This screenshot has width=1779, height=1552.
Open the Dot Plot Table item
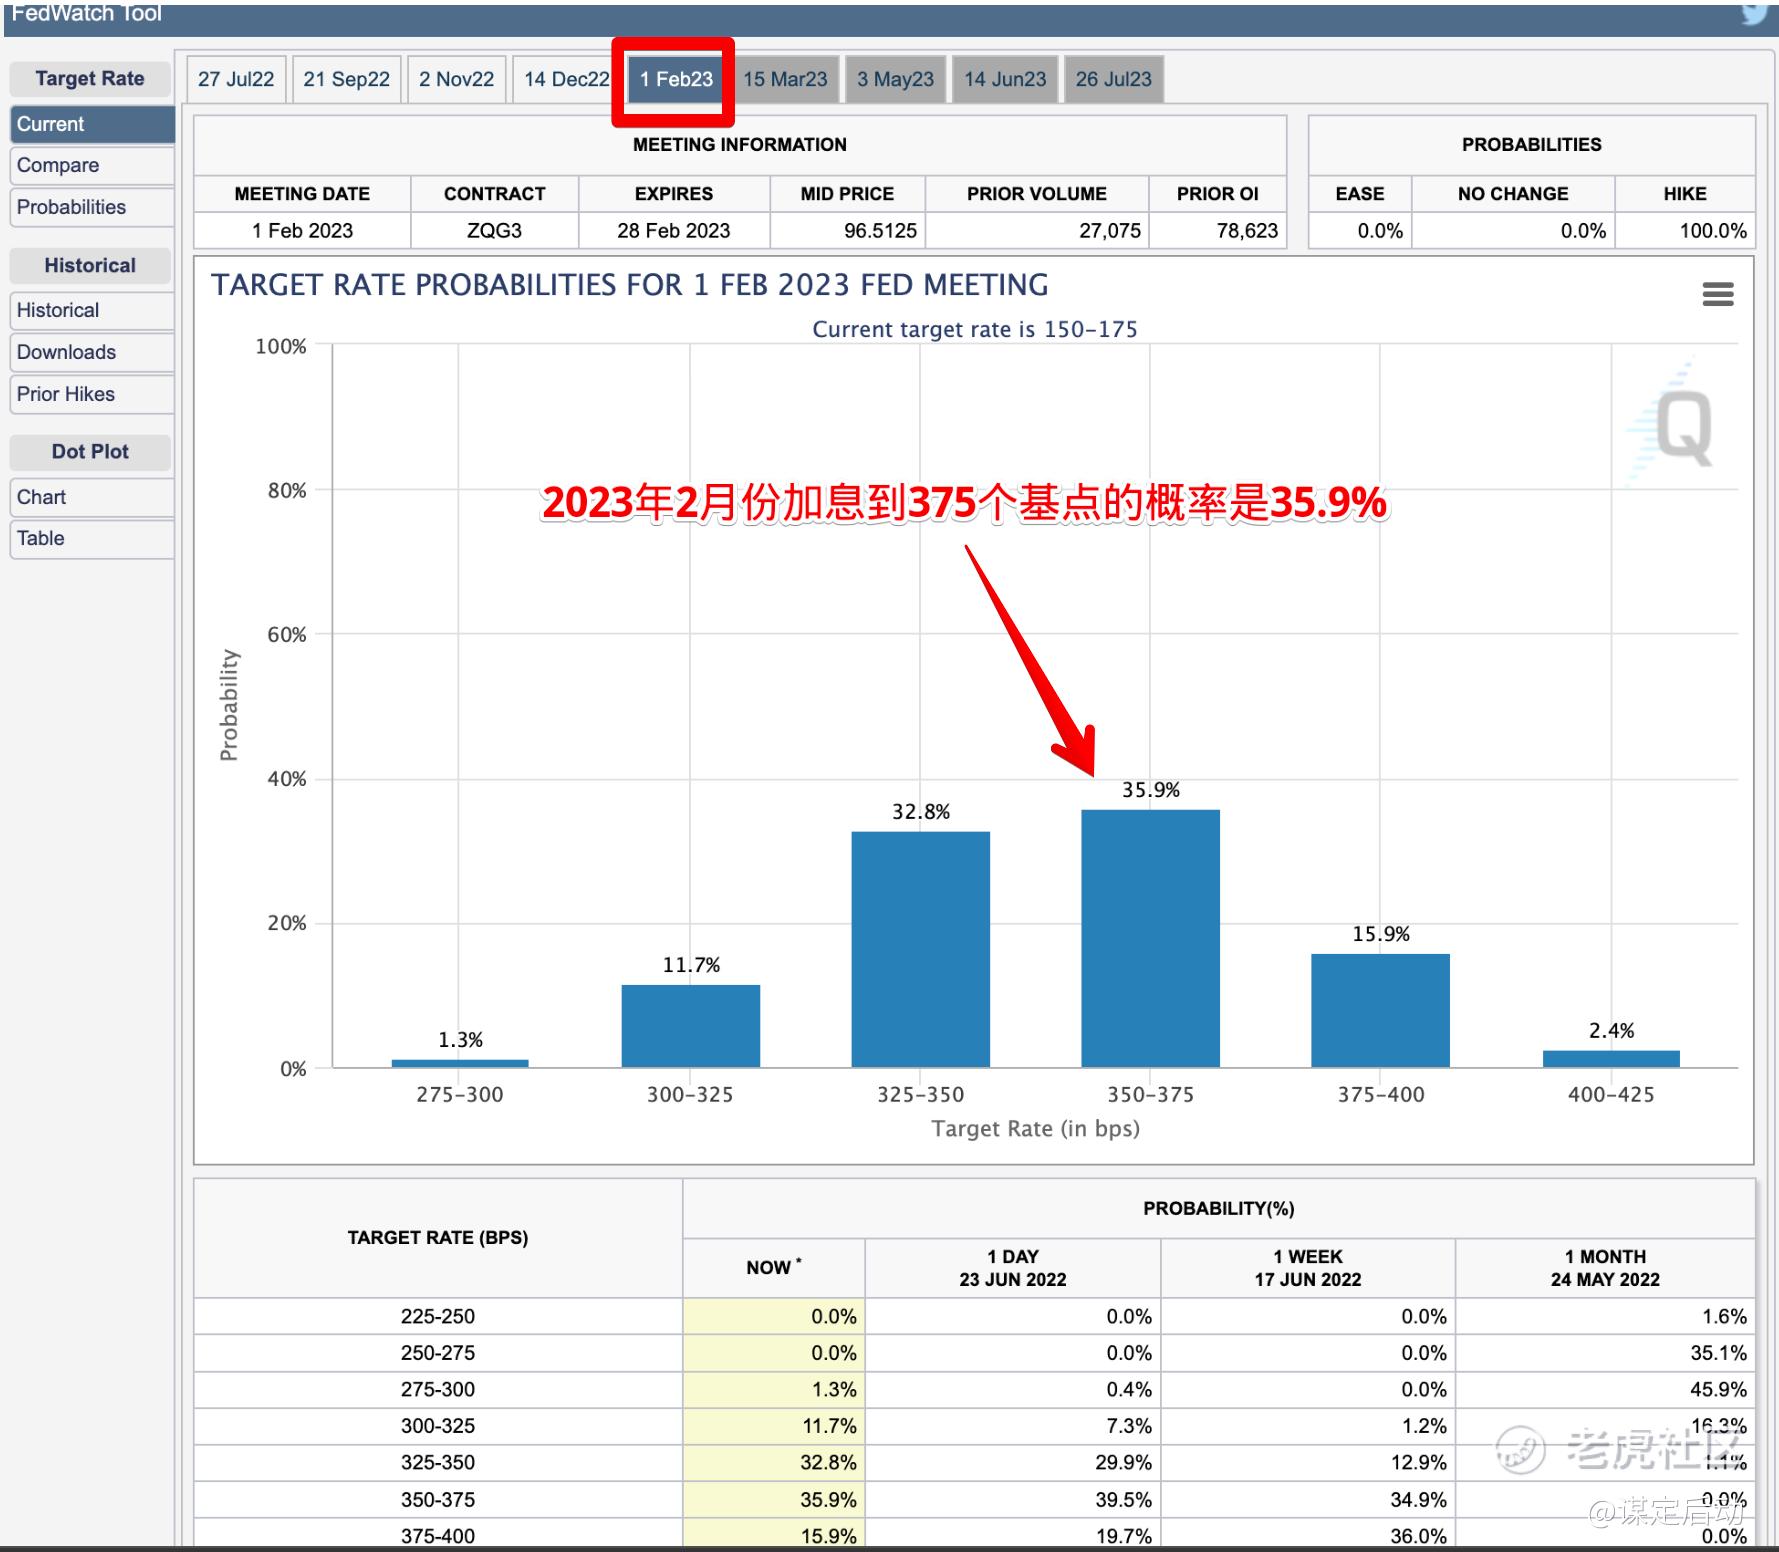click(91, 538)
